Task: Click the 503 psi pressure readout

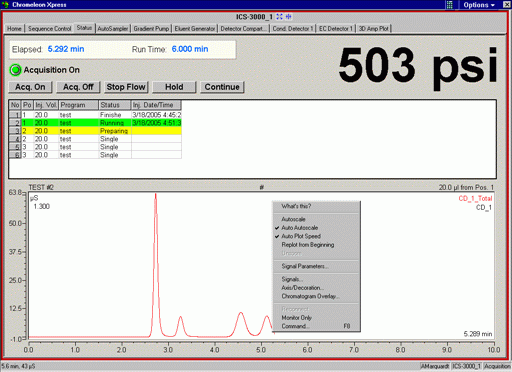Action: (418, 67)
